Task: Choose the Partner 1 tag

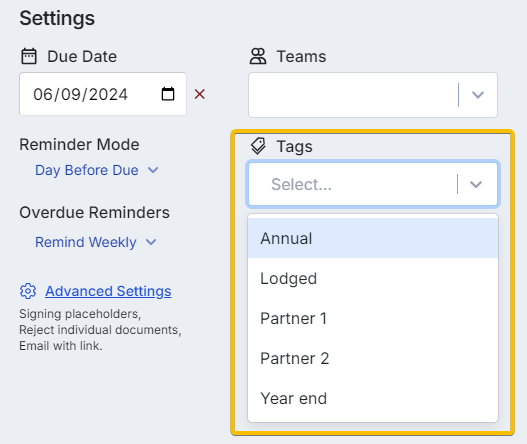Action: [x=373, y=318]
